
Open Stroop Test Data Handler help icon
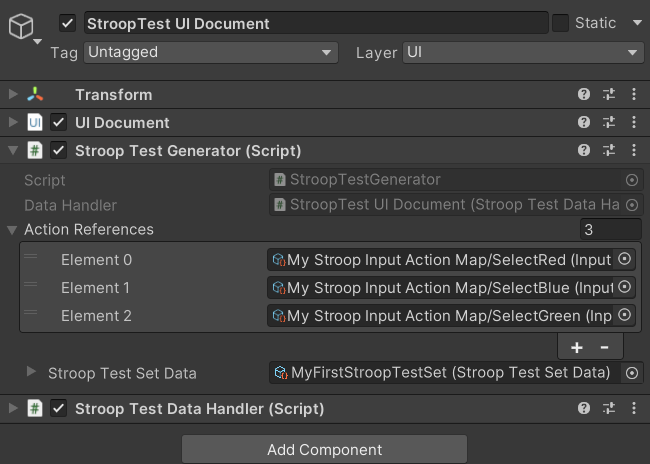(x=584, y=408)
